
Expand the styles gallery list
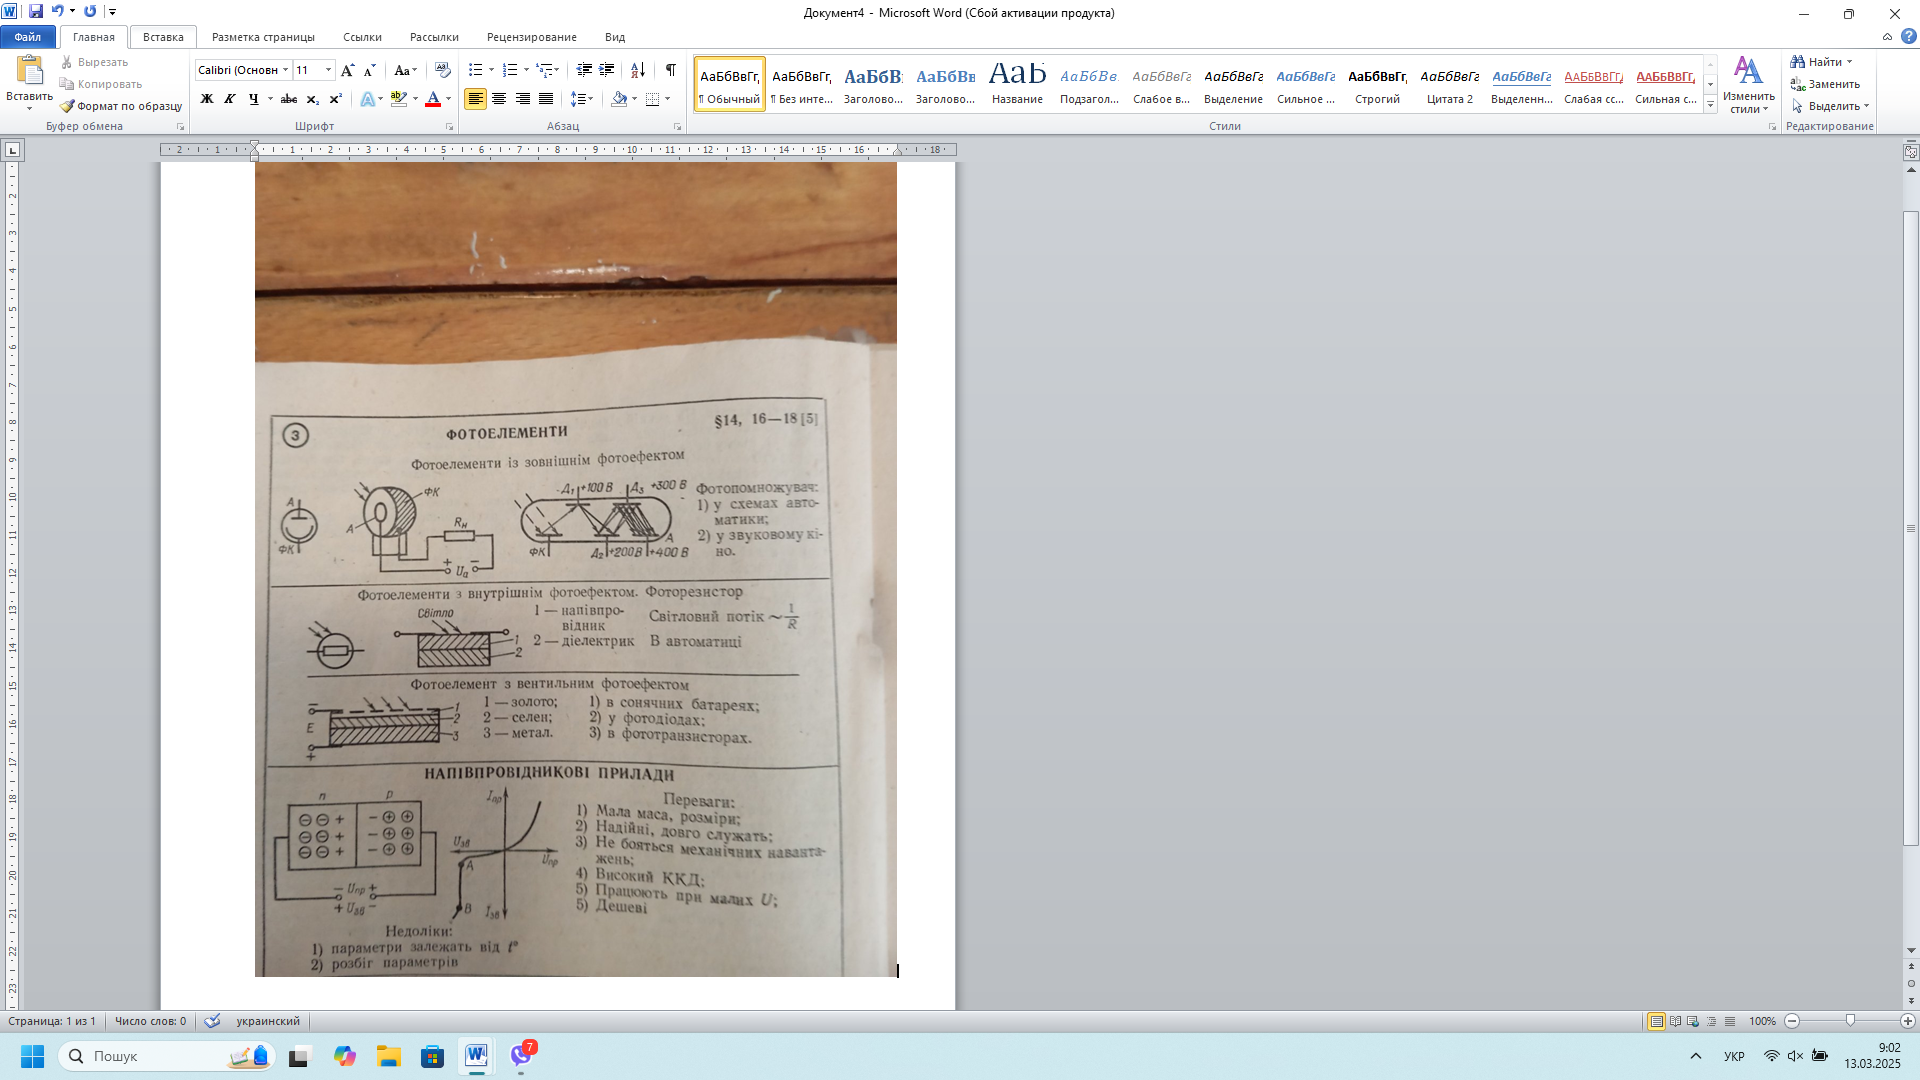click(x=1711, y=105)
